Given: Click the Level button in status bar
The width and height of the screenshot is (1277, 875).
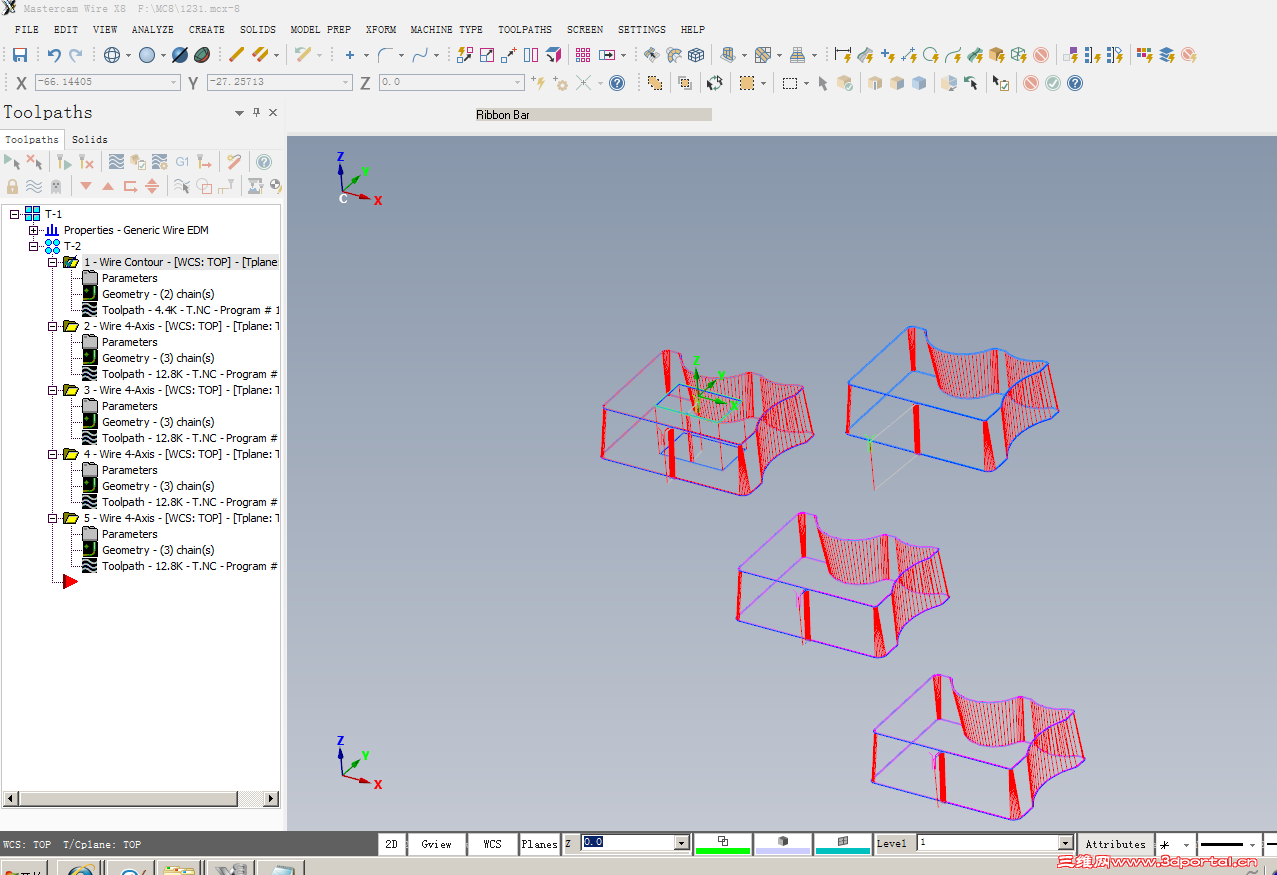Looking at the screenshot, I should 892,844.
